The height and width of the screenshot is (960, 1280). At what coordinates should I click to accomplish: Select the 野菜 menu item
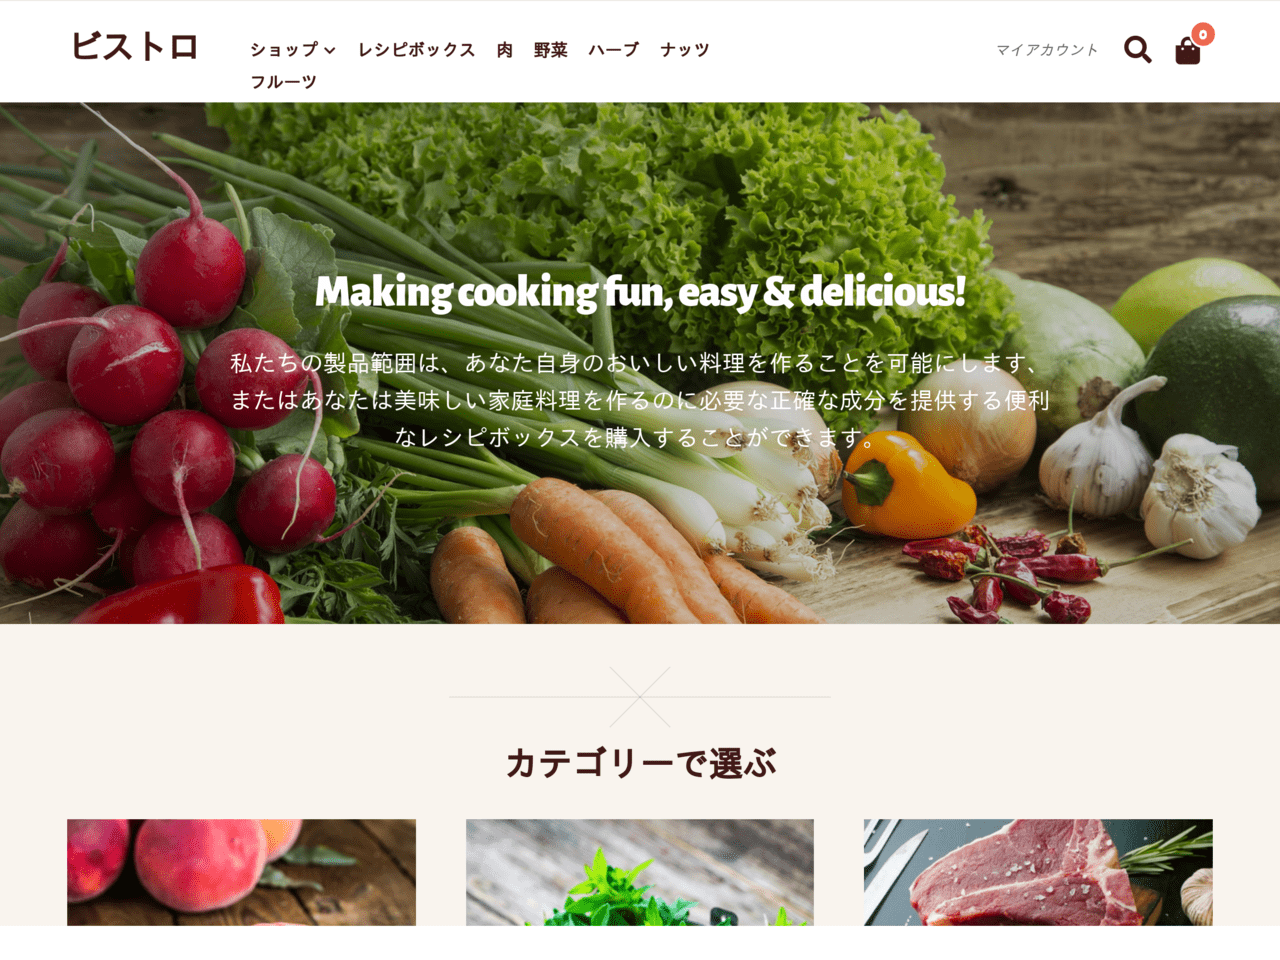551,50
